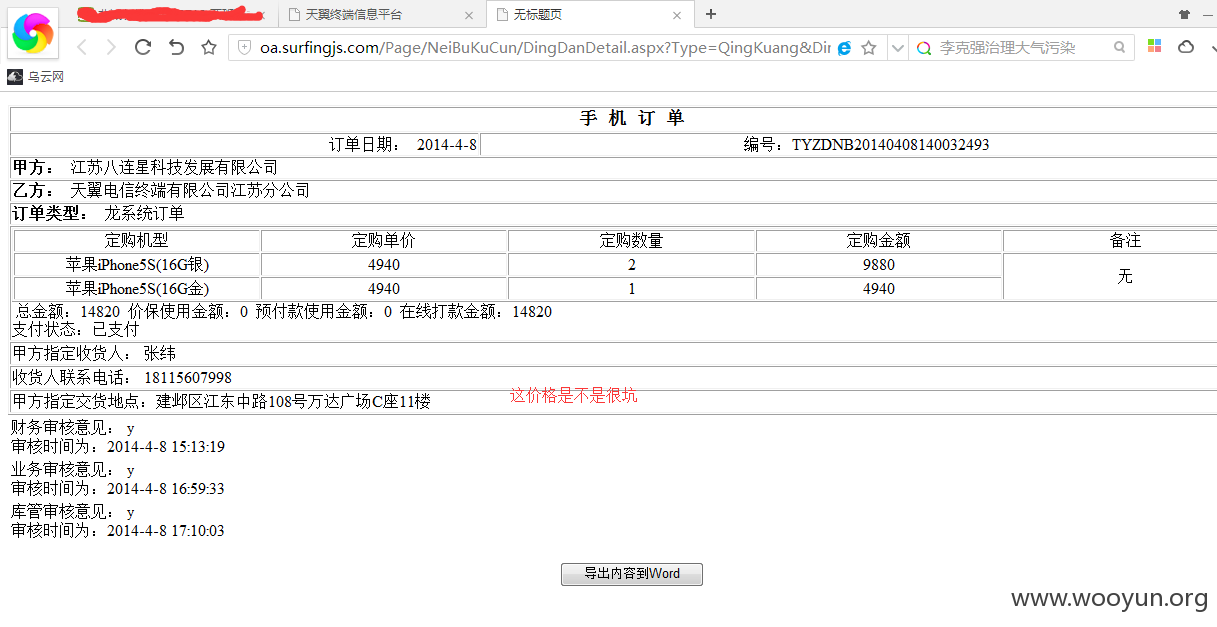The image size is (1217, 627).
Task: Click 天翼电信终端有限公司江苏分公司 text
Action: click(190, 190)
